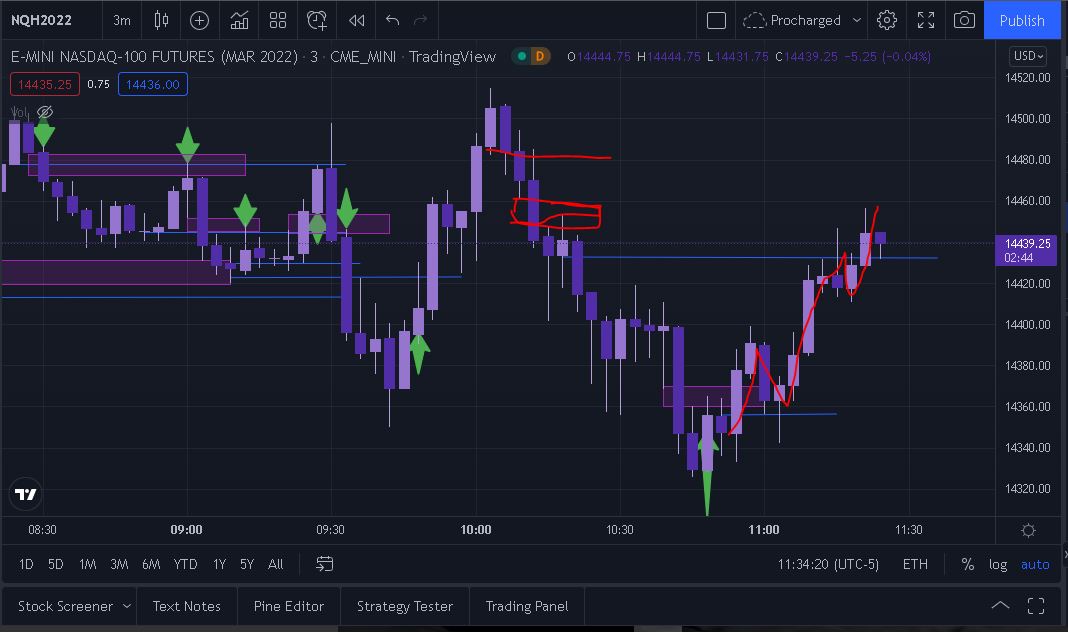
Task: Open the indicator templates grid icon
Action: 278,20
